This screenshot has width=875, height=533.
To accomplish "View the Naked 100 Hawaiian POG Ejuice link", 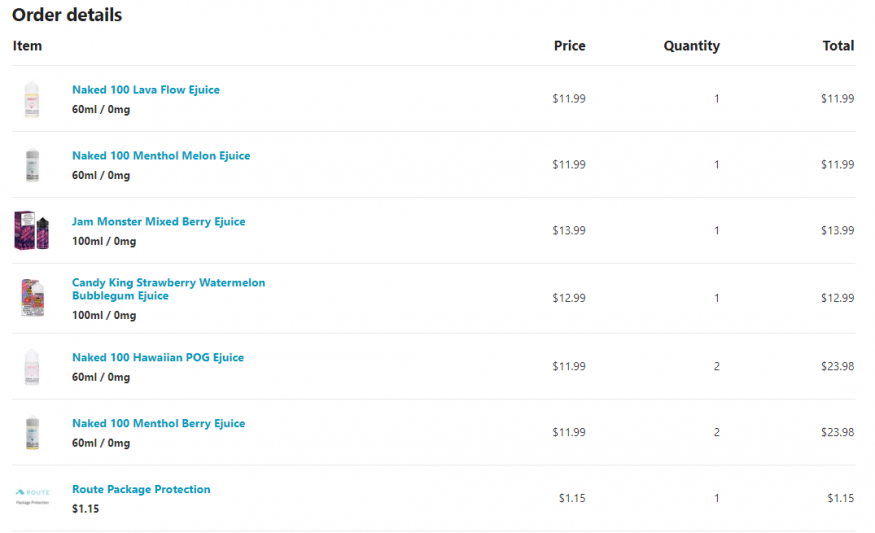I will (x=158, y=358).
